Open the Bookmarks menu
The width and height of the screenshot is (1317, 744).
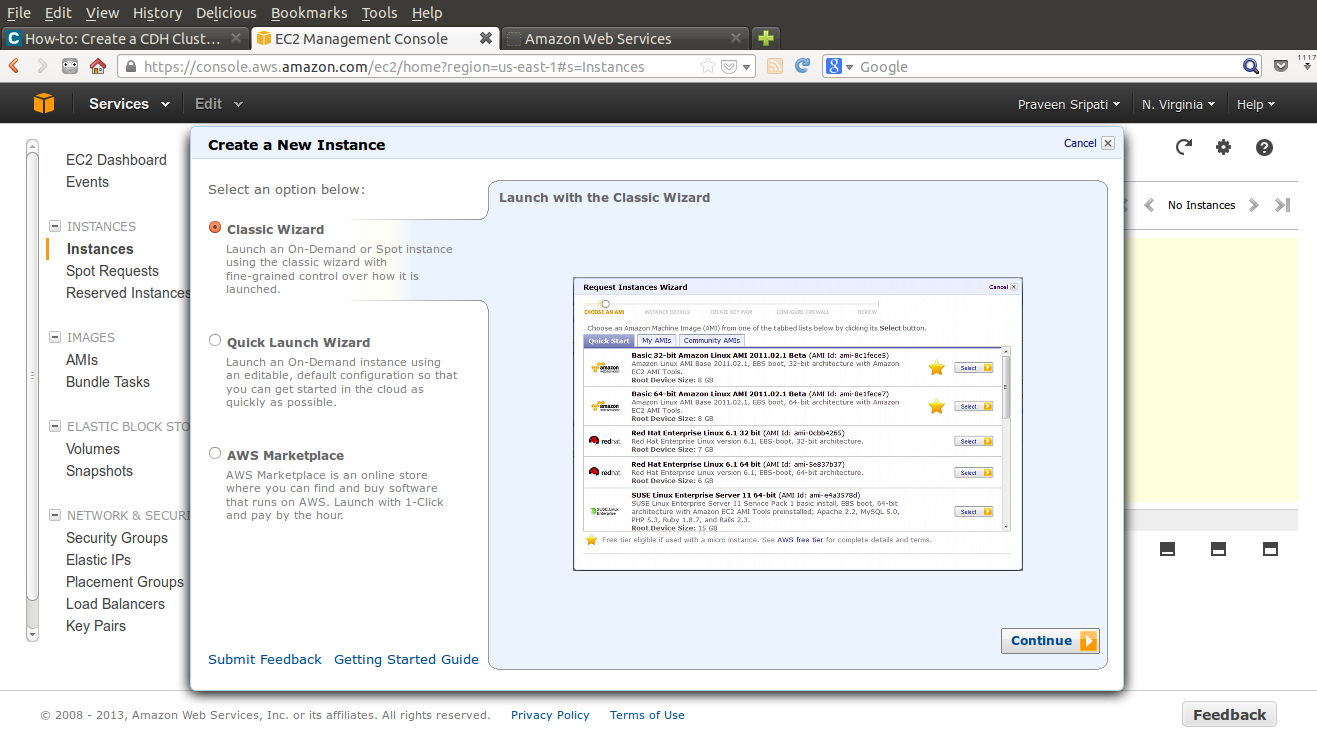[309, 13]
